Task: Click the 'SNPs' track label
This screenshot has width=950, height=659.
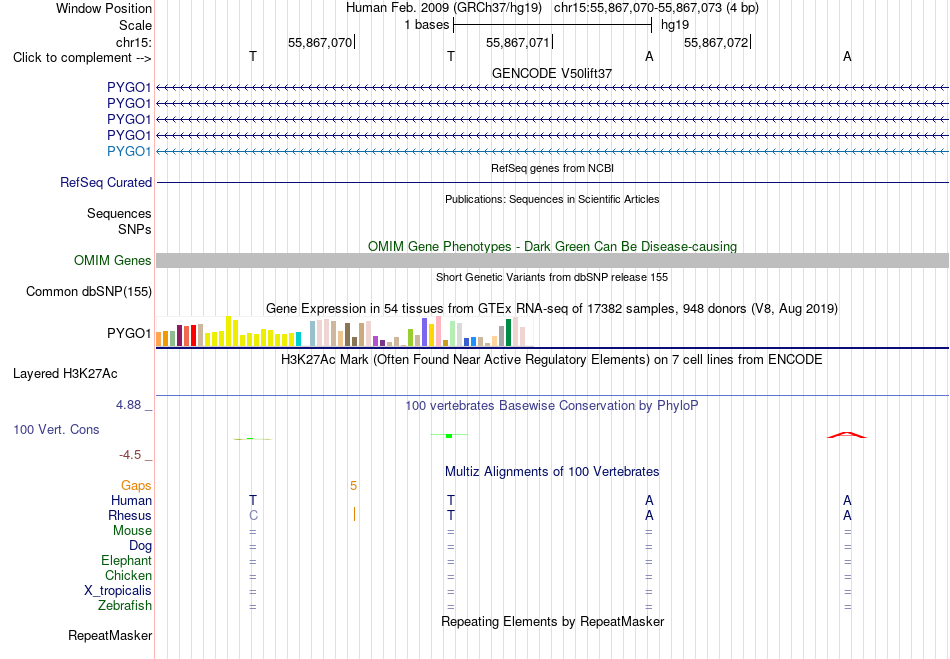Action: [x=135, y=229]
